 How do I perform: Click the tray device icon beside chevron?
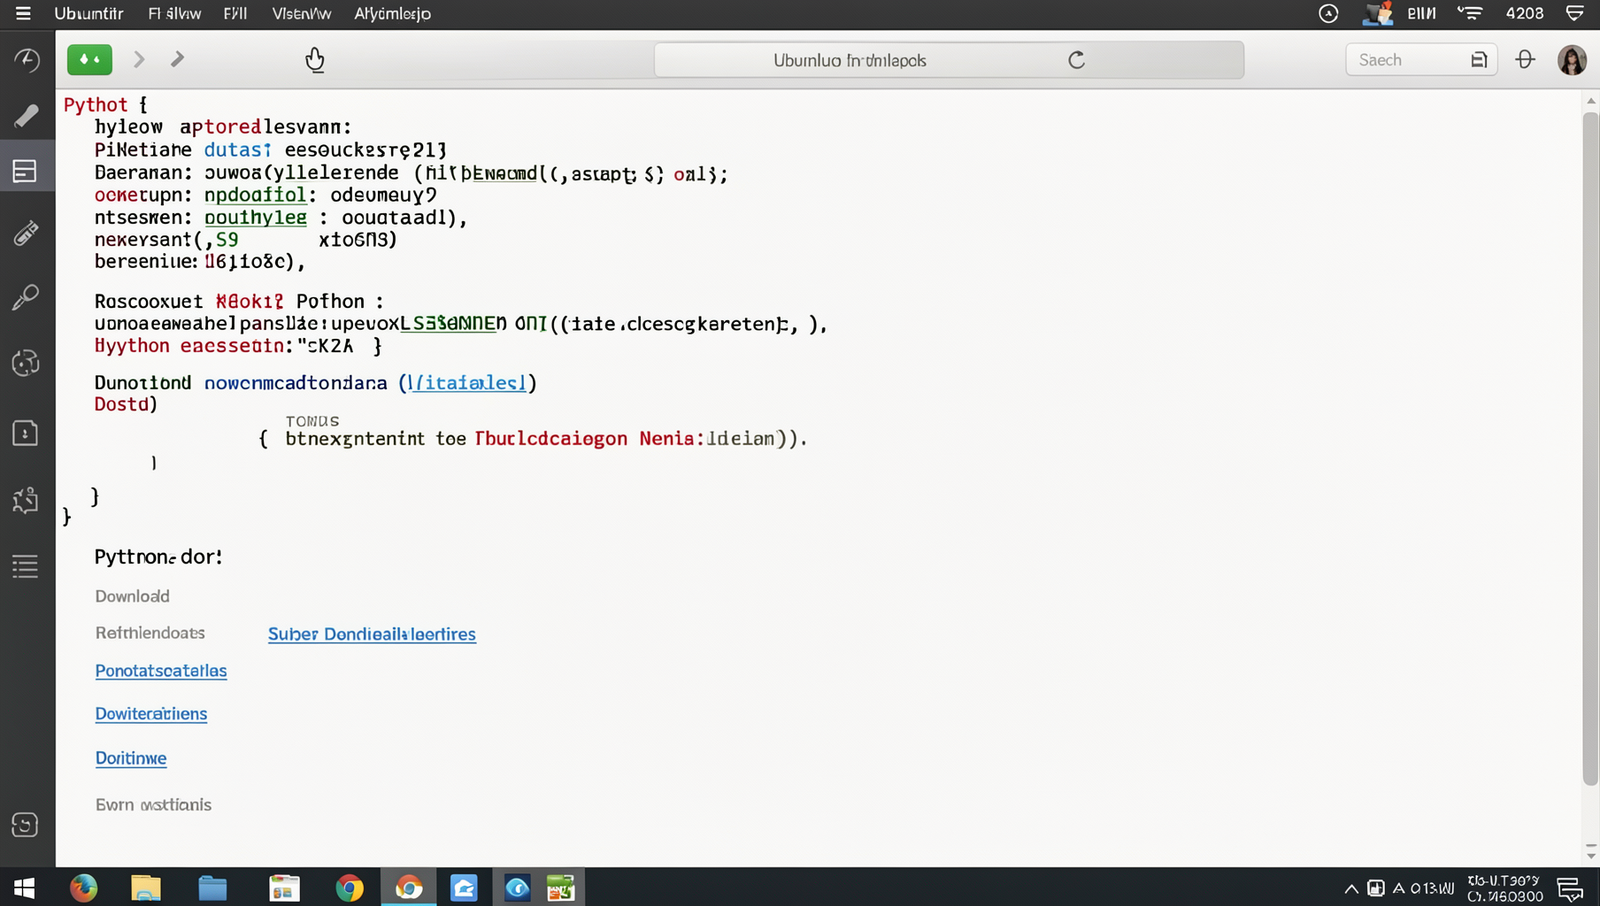click(1376, 888)
